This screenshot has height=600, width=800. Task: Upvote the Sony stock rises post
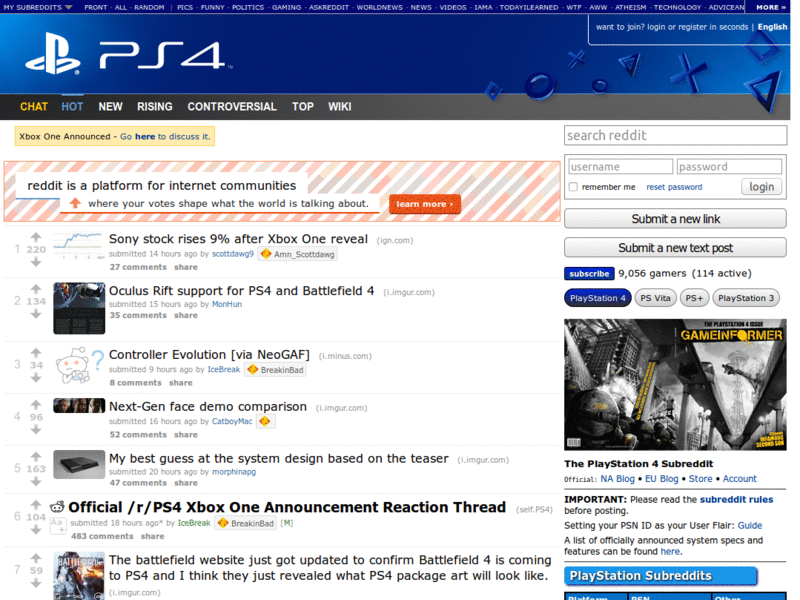click(x=36, y=237)
